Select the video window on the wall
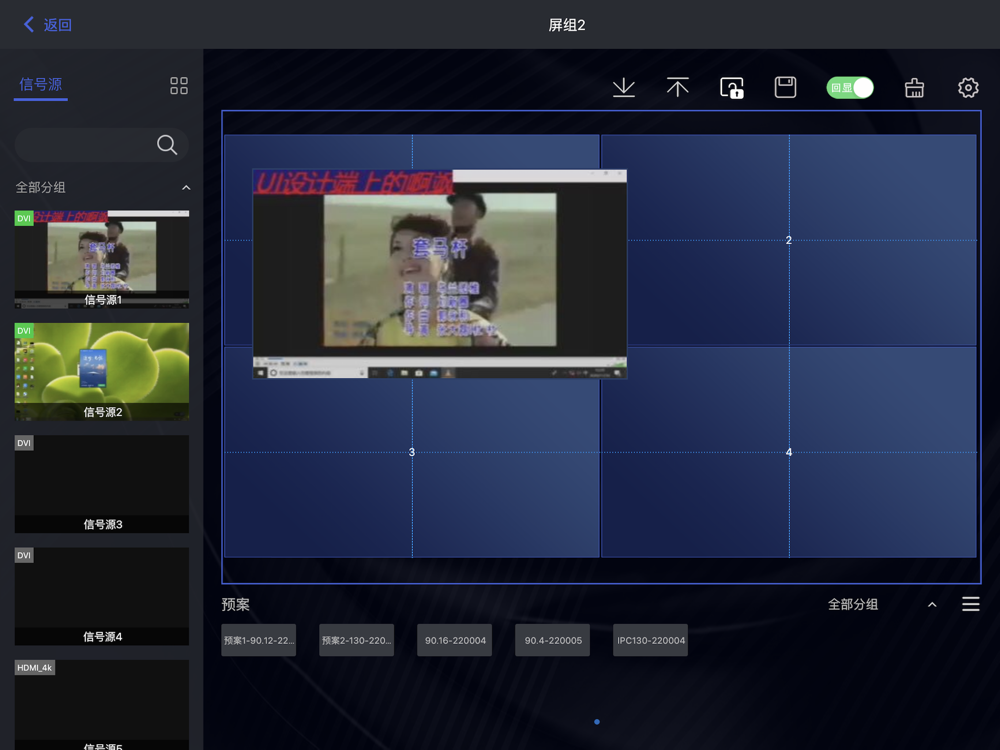 (440, 274)
